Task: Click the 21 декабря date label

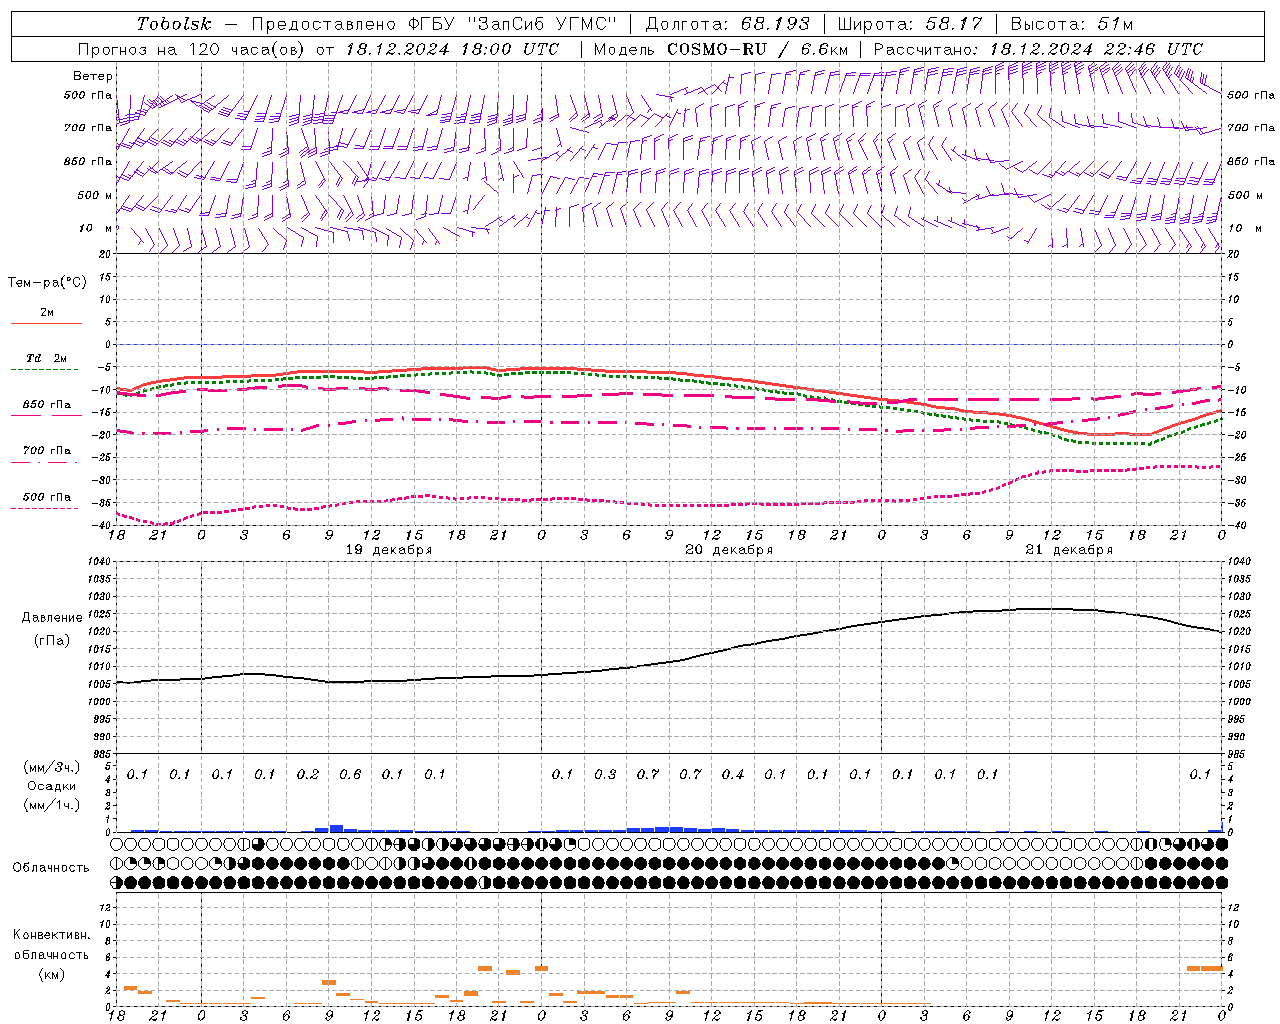Action: [x=1069, y=550]
